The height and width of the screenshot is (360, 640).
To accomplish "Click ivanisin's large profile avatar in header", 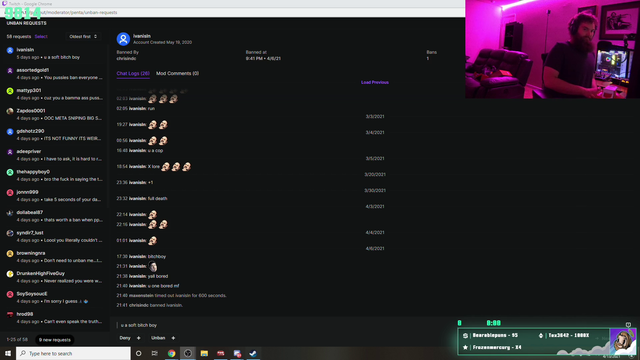I will pos(123,39).
